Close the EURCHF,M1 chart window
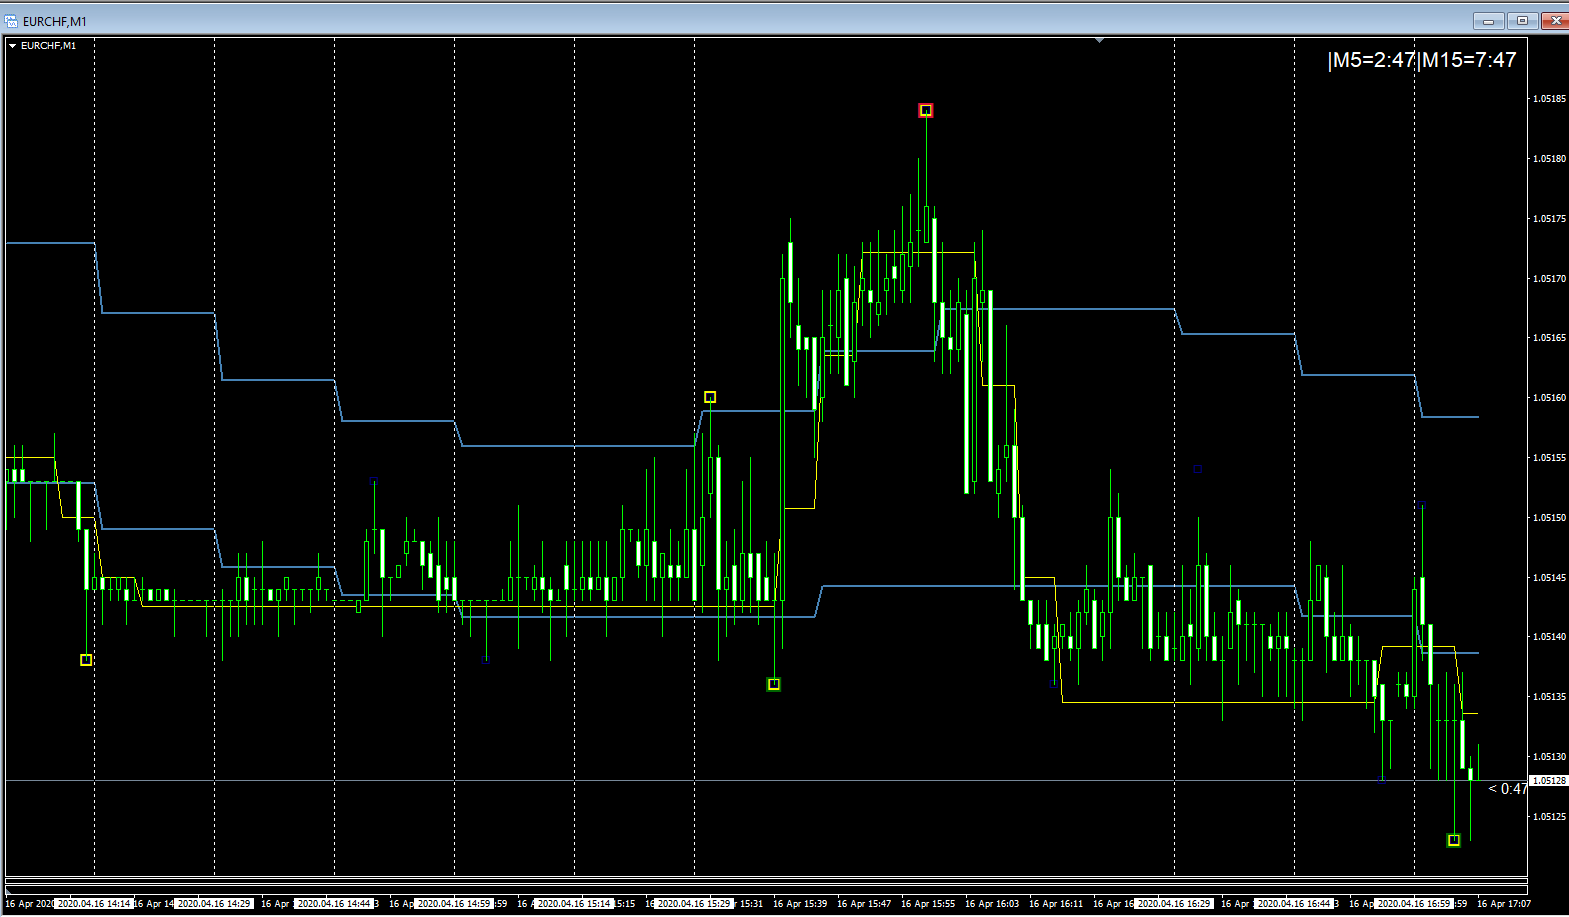Viewport: 1569px width, 917px height. click(1555, 20)
